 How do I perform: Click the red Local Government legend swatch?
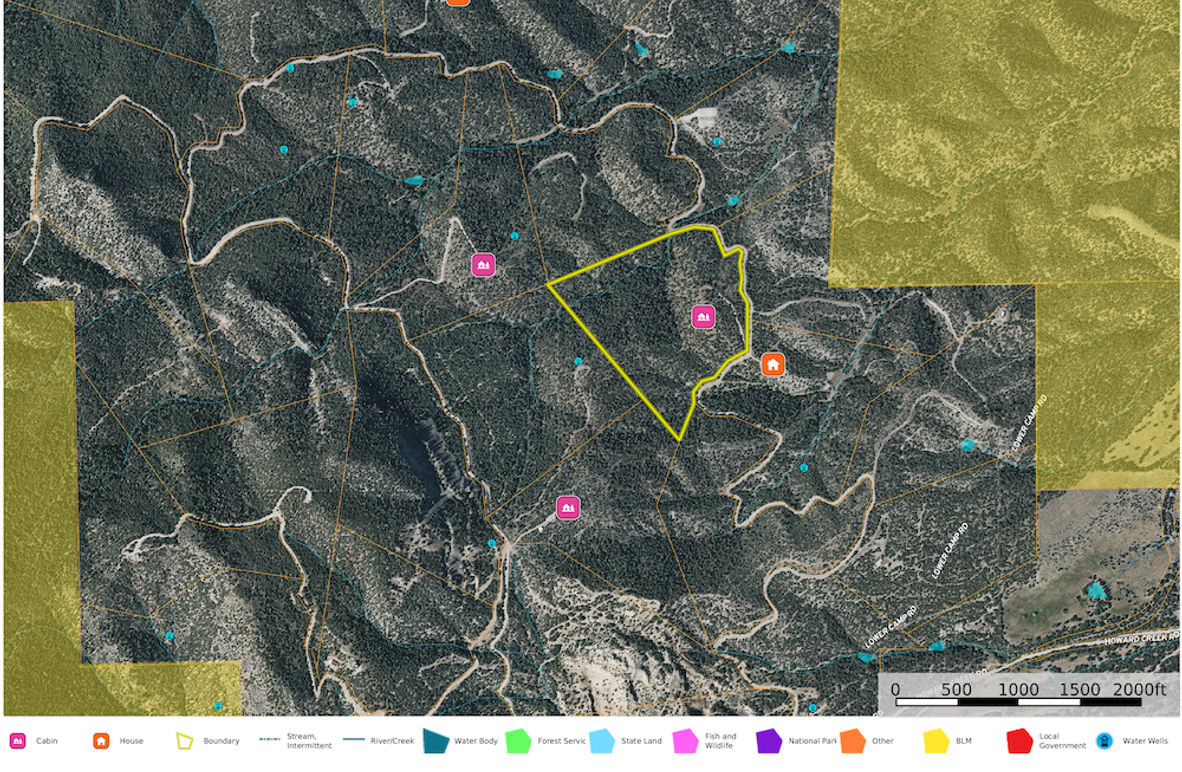1019,741
